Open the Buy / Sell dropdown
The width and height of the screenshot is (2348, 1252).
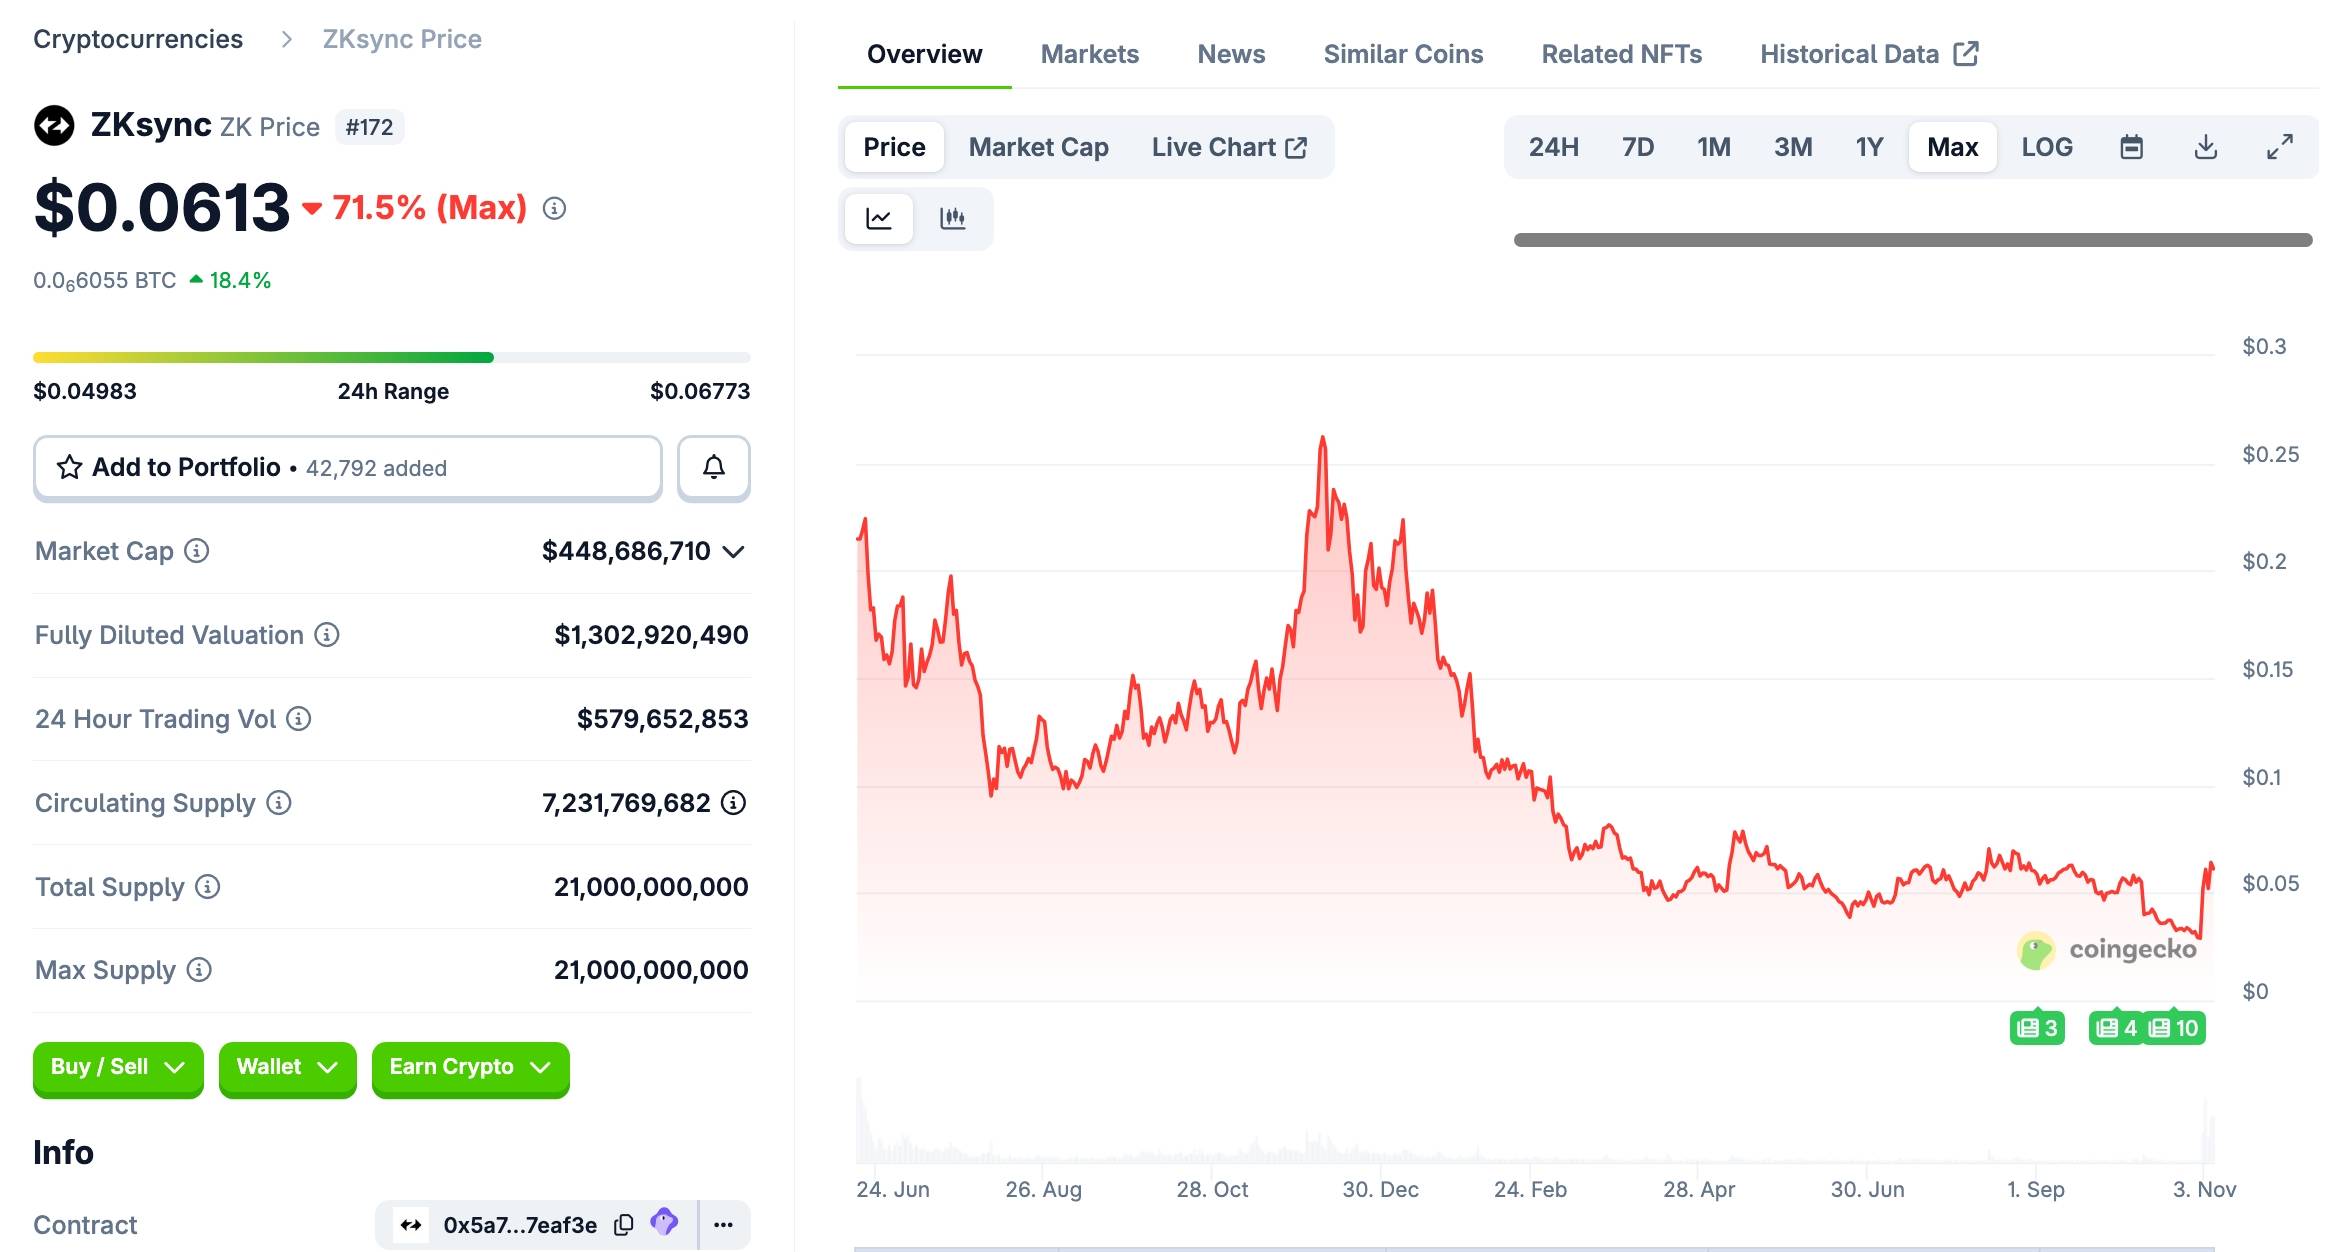click(x=117, y=1068)
